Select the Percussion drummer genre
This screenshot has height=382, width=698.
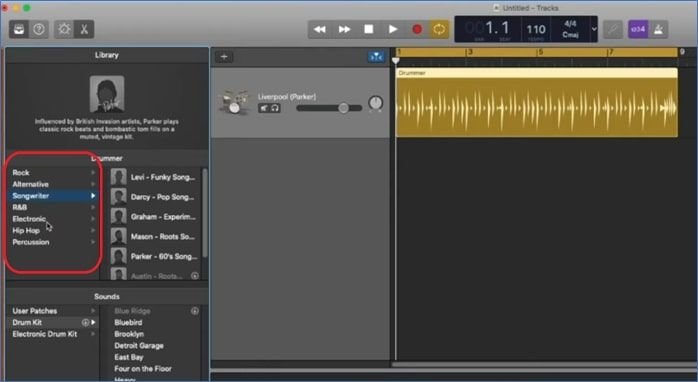pos(53,242)
